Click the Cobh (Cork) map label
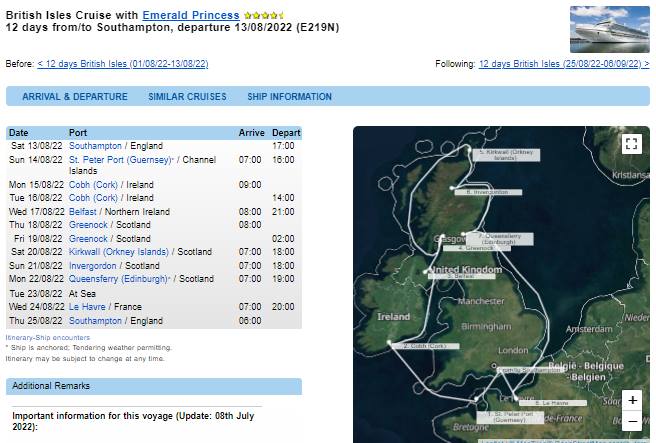The width and height of the screenshot is (656, 443). click(426, 346)
